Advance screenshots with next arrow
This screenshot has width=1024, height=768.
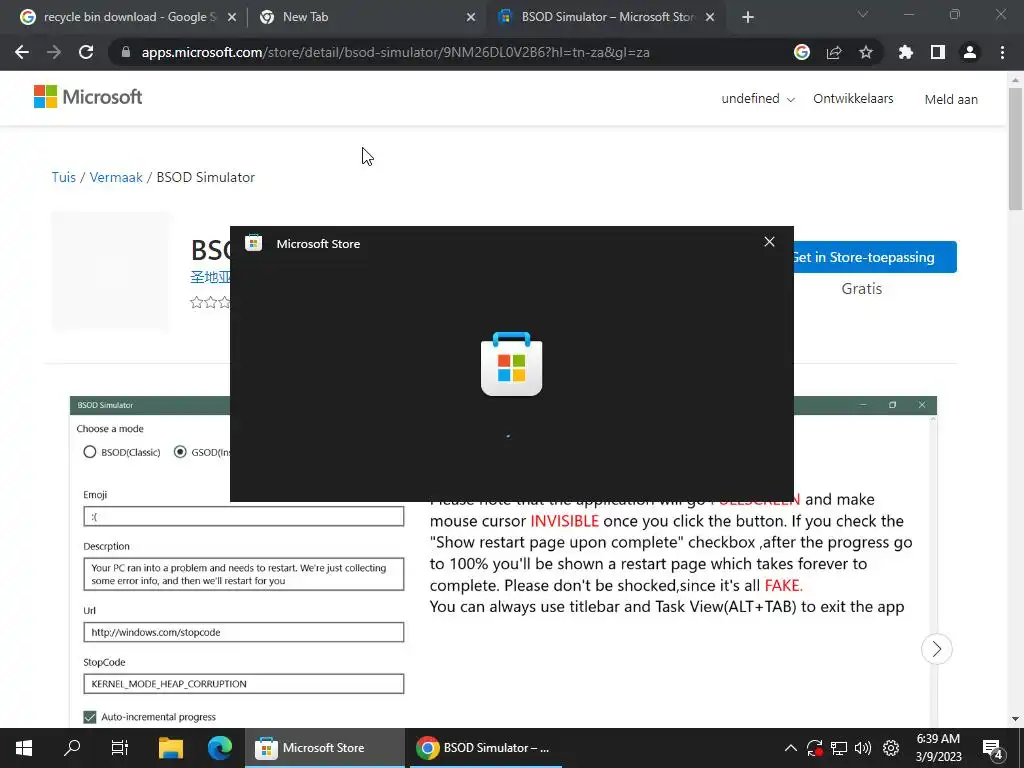936,649
